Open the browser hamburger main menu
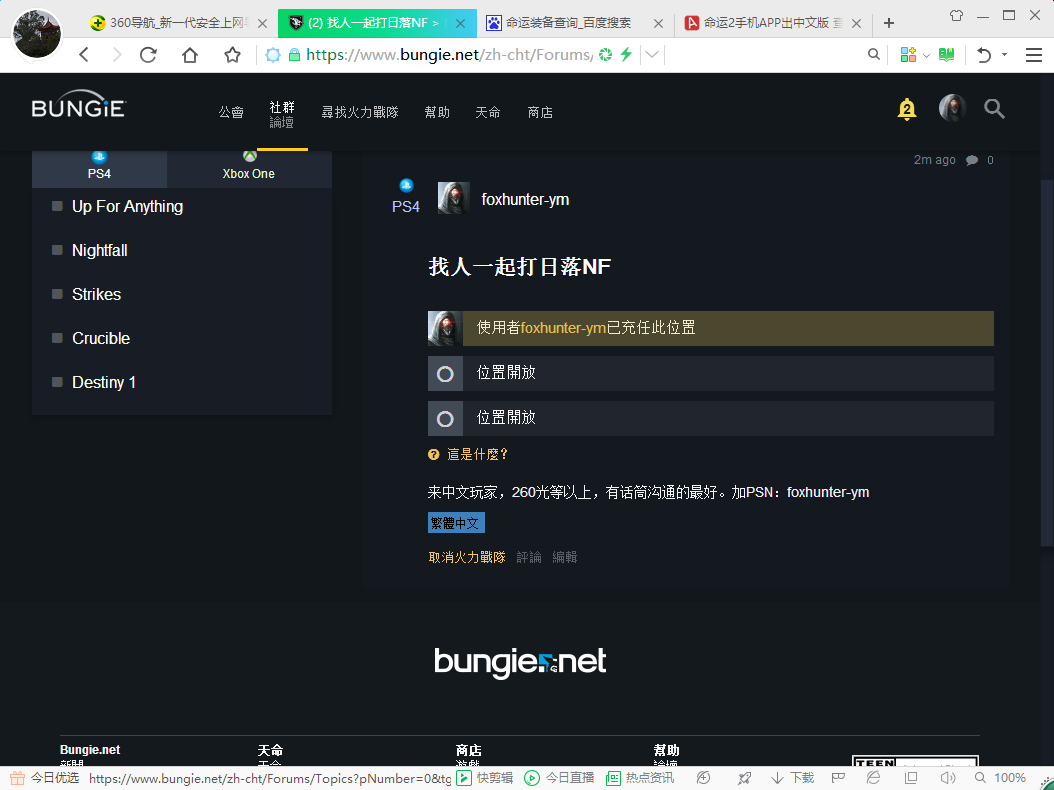The image size is (1054, 790). click(x=1034, y=54)
